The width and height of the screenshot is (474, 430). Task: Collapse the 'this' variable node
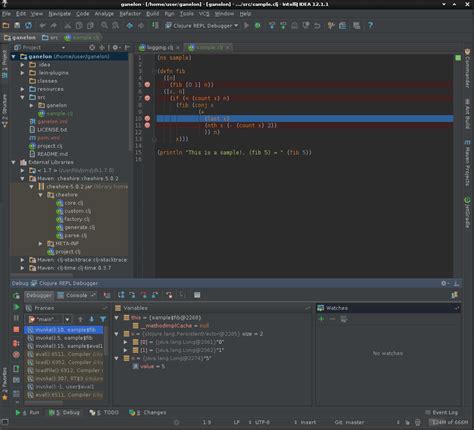point(117,318)
